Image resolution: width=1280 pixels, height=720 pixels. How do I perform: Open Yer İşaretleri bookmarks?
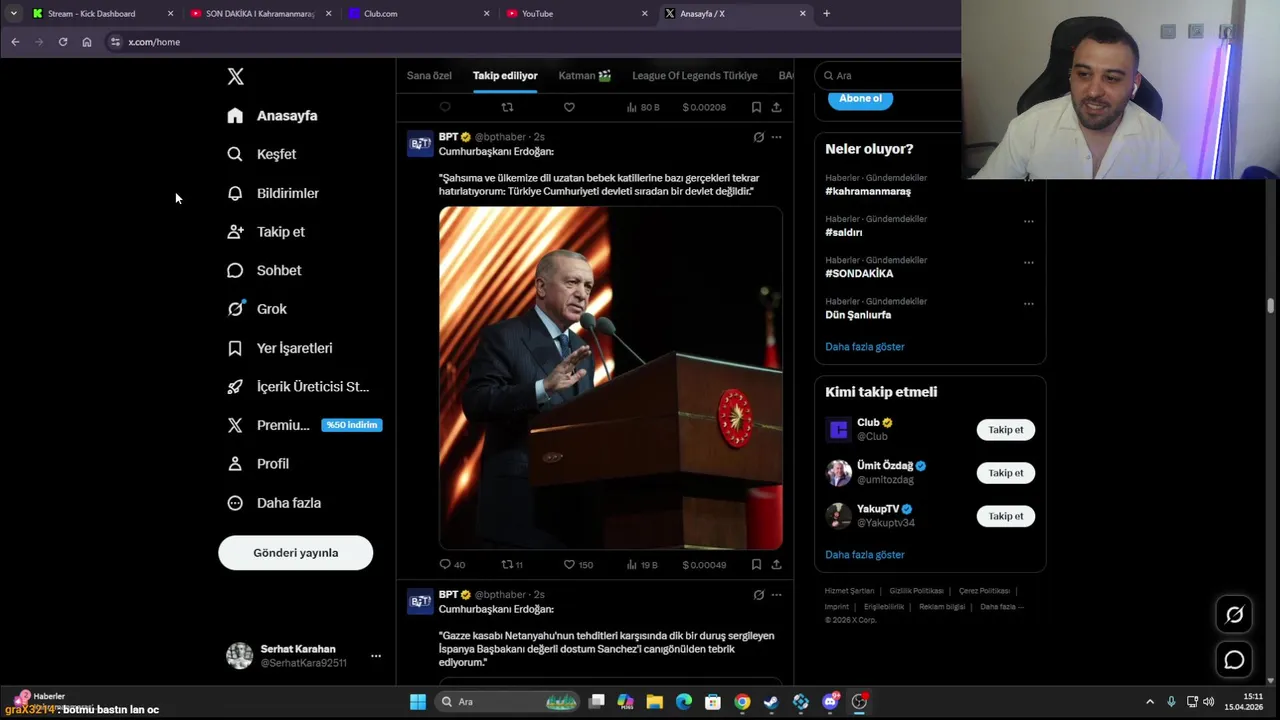pos(280,348)
